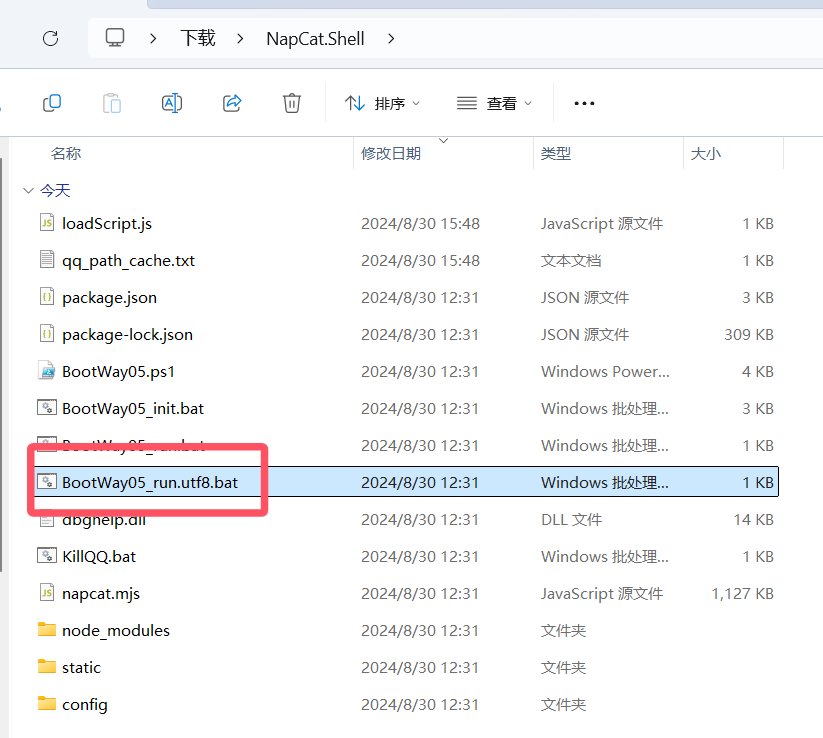823x738 pixels.
Task: Open the 查看 view dropdown
Action: (494, 103)
